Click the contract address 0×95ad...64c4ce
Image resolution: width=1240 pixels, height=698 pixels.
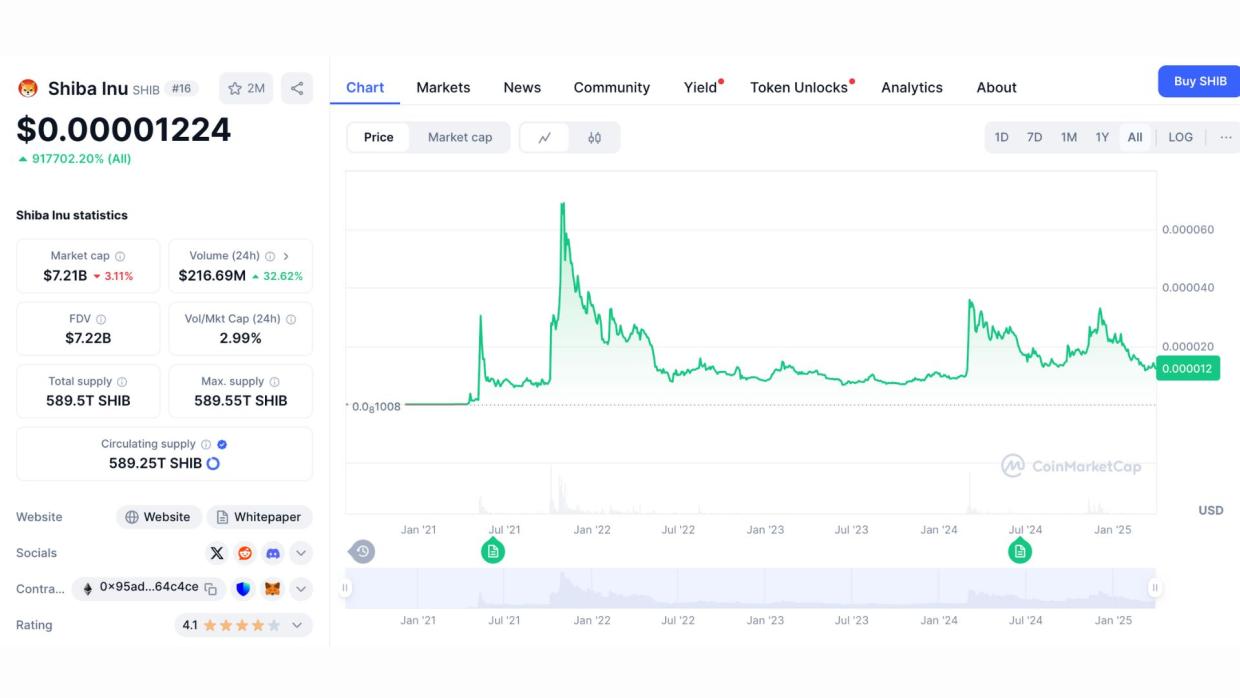coord(149,588)
